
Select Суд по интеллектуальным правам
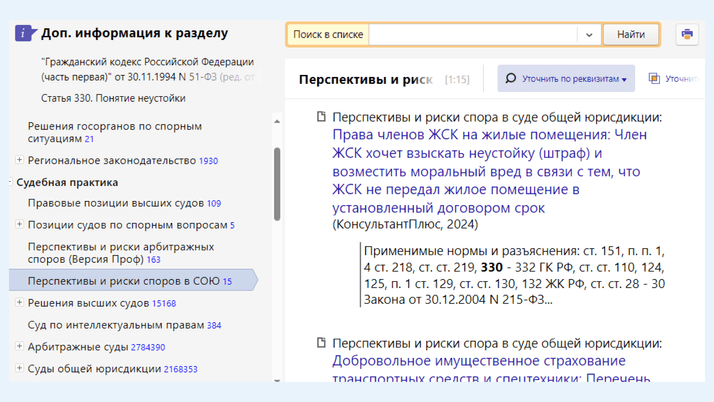point(124,325)
